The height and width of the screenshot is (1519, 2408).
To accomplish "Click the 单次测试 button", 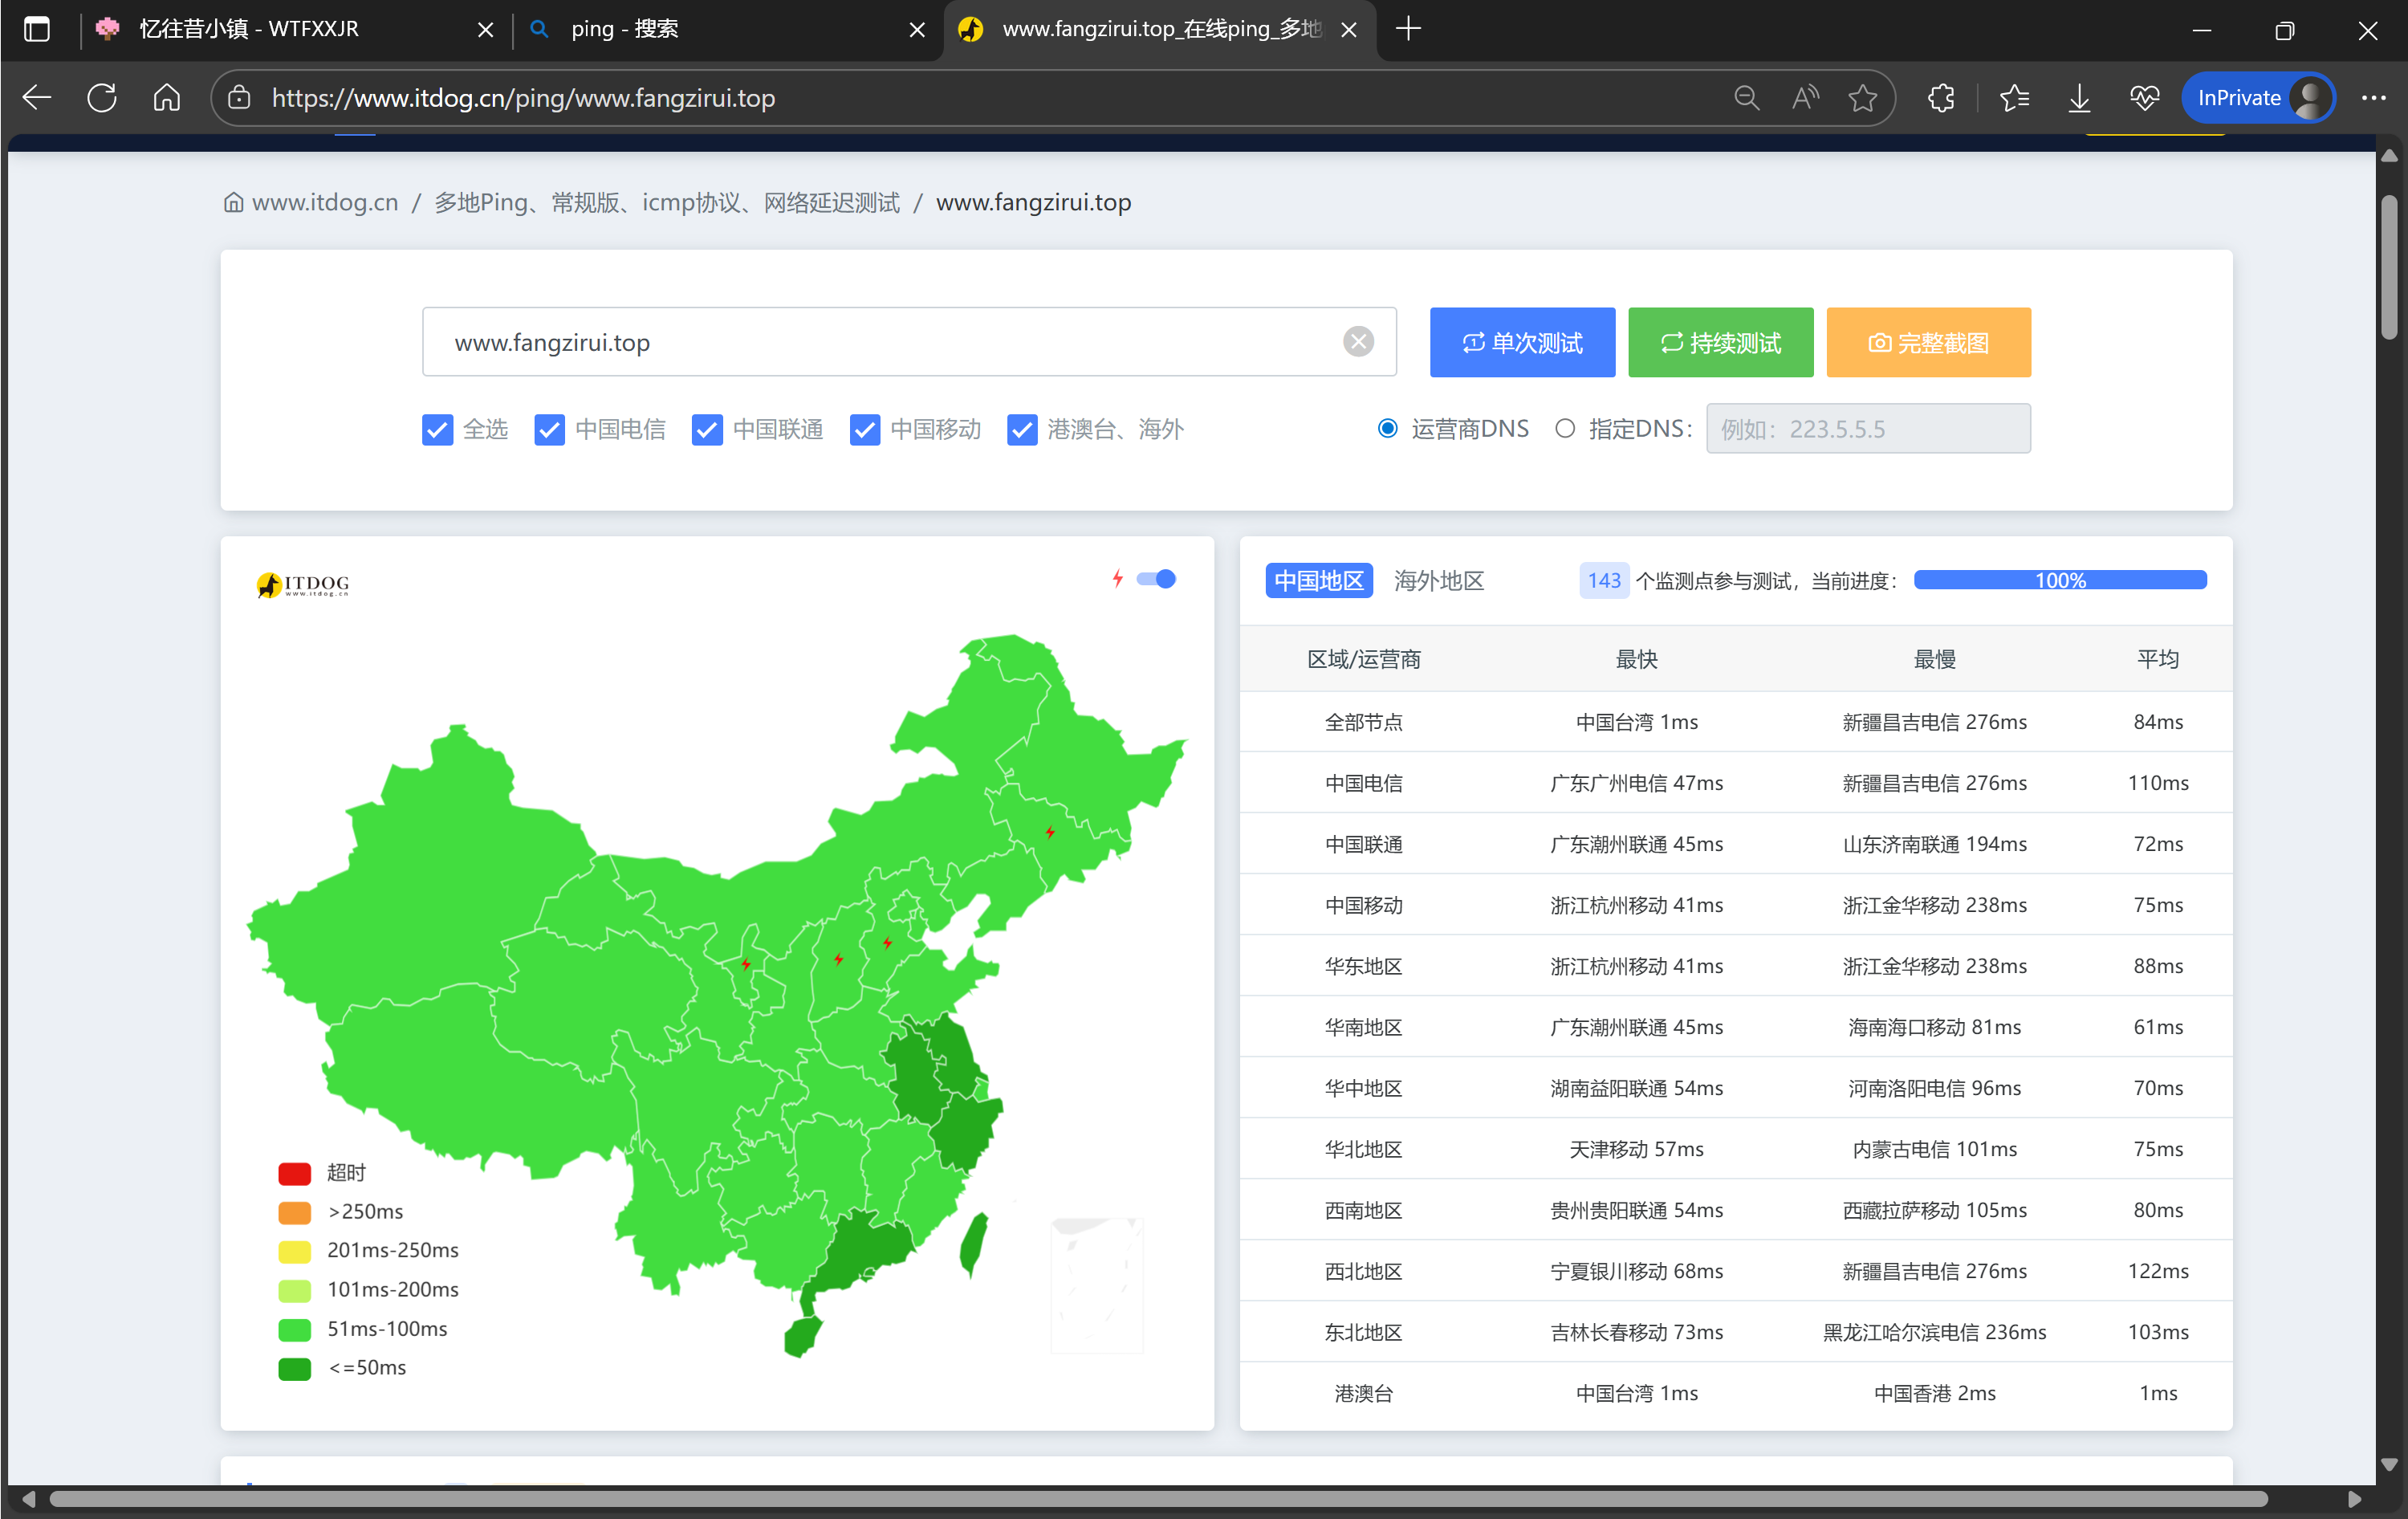I will coord(1521,343).
